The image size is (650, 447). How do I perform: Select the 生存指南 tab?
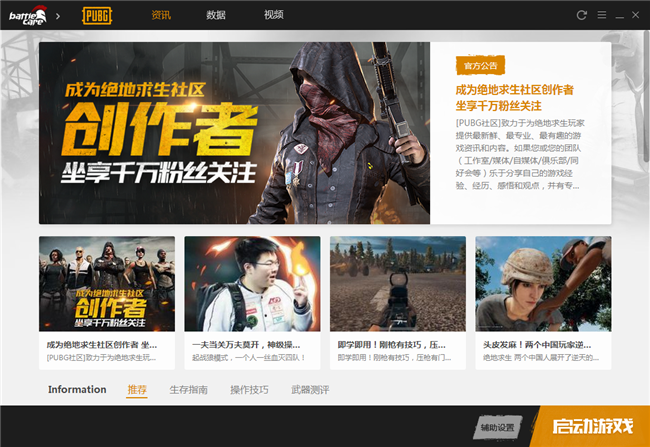click(x=189, y=390)
